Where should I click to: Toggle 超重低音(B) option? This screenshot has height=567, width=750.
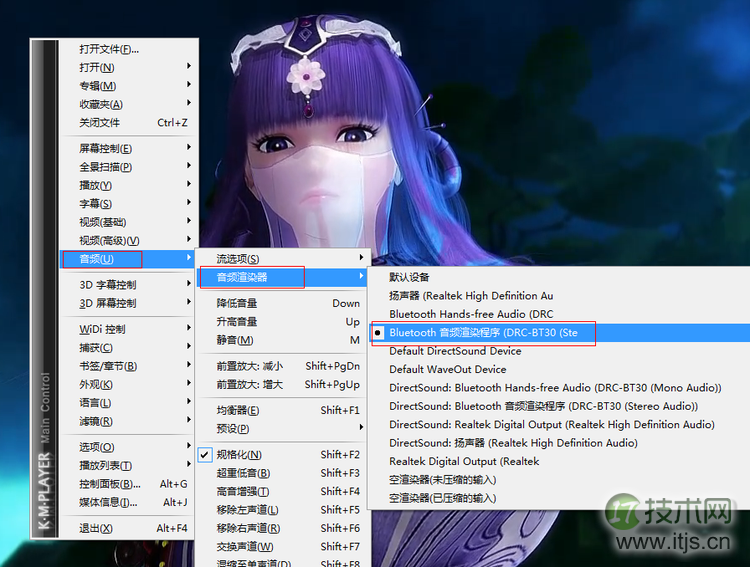point(282,473)
